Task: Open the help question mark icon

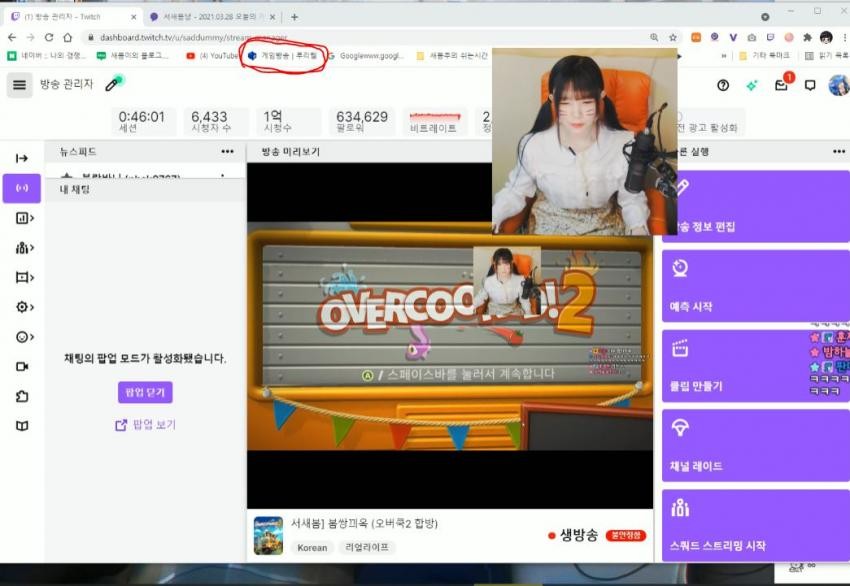Action: pos(723,85)
